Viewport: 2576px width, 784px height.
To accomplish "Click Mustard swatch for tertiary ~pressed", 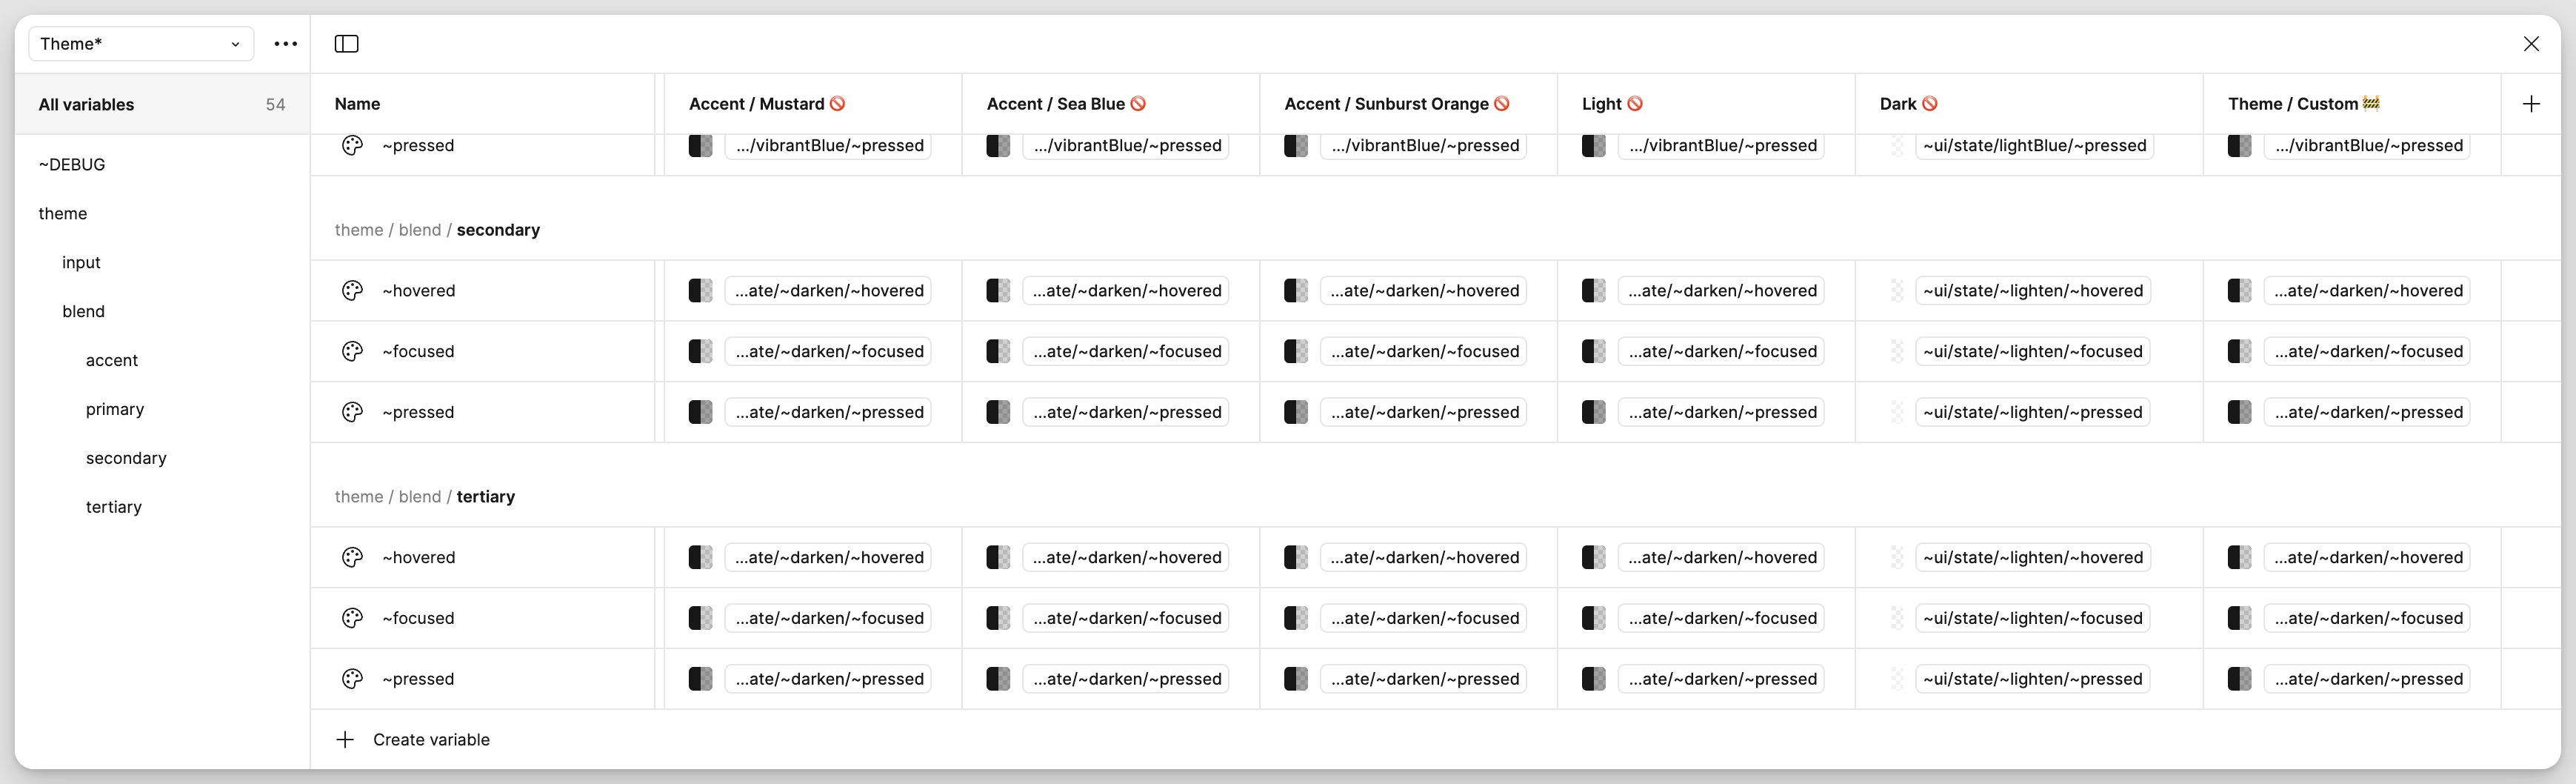I will tap(700, 679).
